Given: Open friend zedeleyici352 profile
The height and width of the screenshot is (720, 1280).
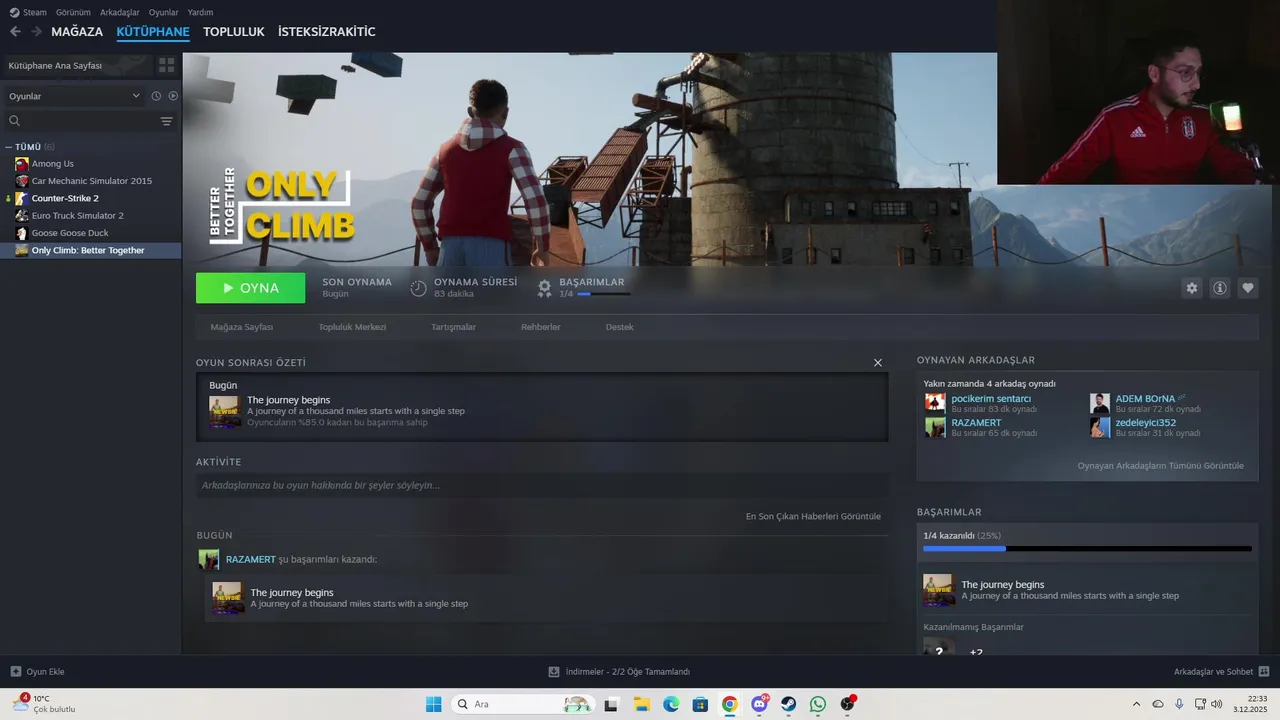Looking at the screenshot, I should click(1145, 423).
